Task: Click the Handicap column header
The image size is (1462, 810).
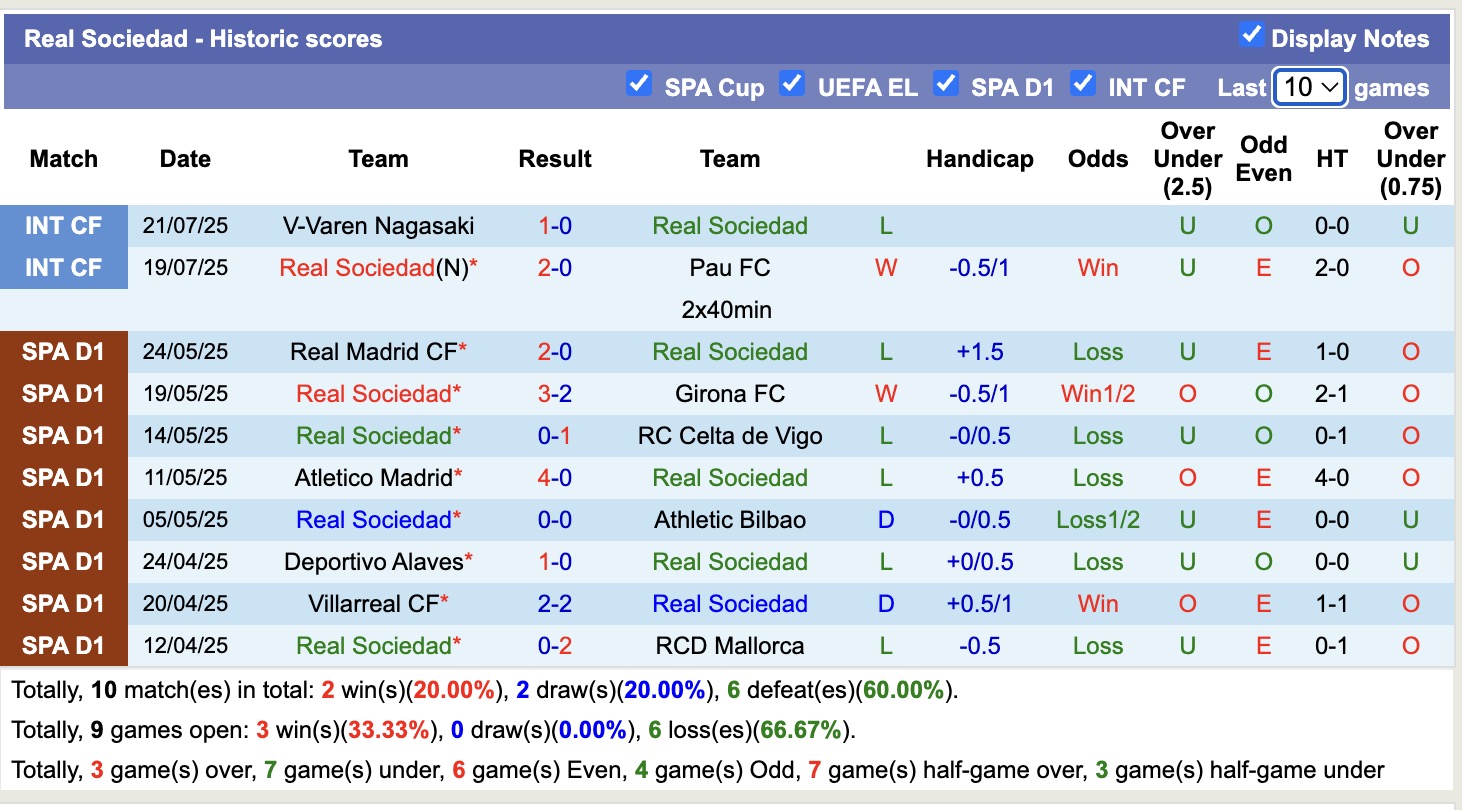Action: point(980,158)
